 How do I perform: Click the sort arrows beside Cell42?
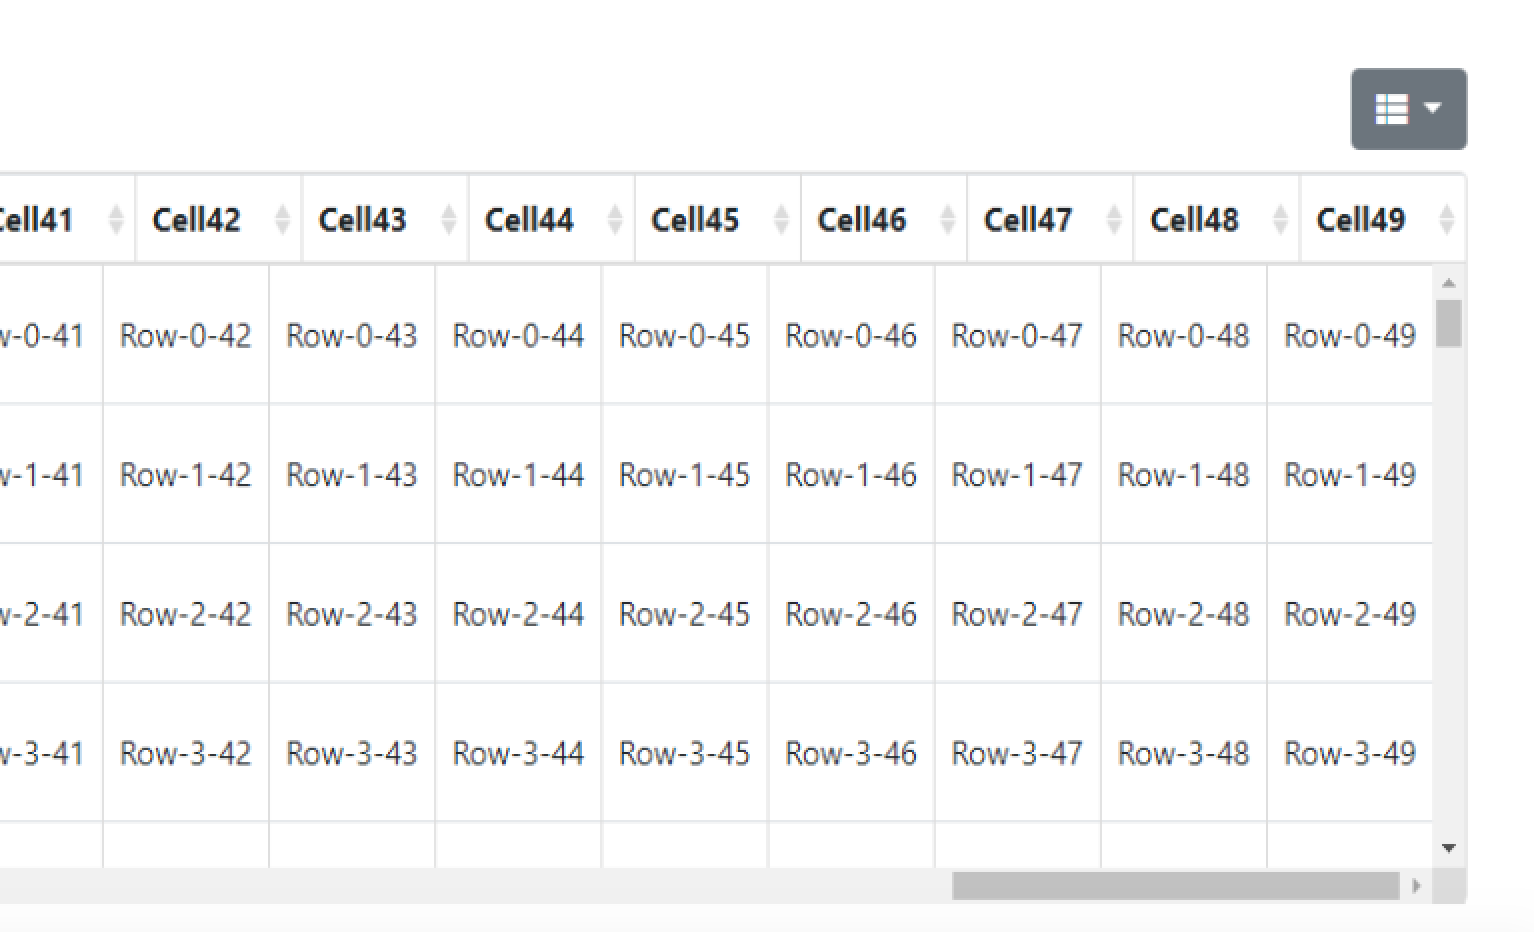[283, 219]
